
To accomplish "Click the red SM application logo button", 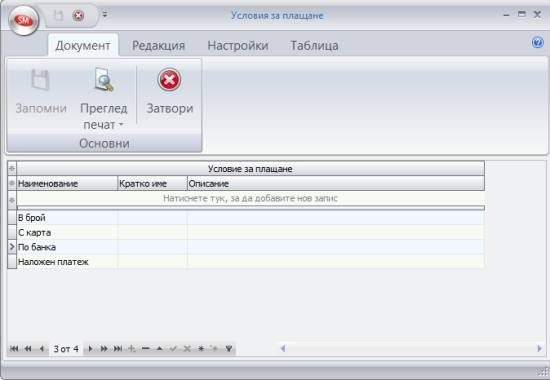I will 24,20.
